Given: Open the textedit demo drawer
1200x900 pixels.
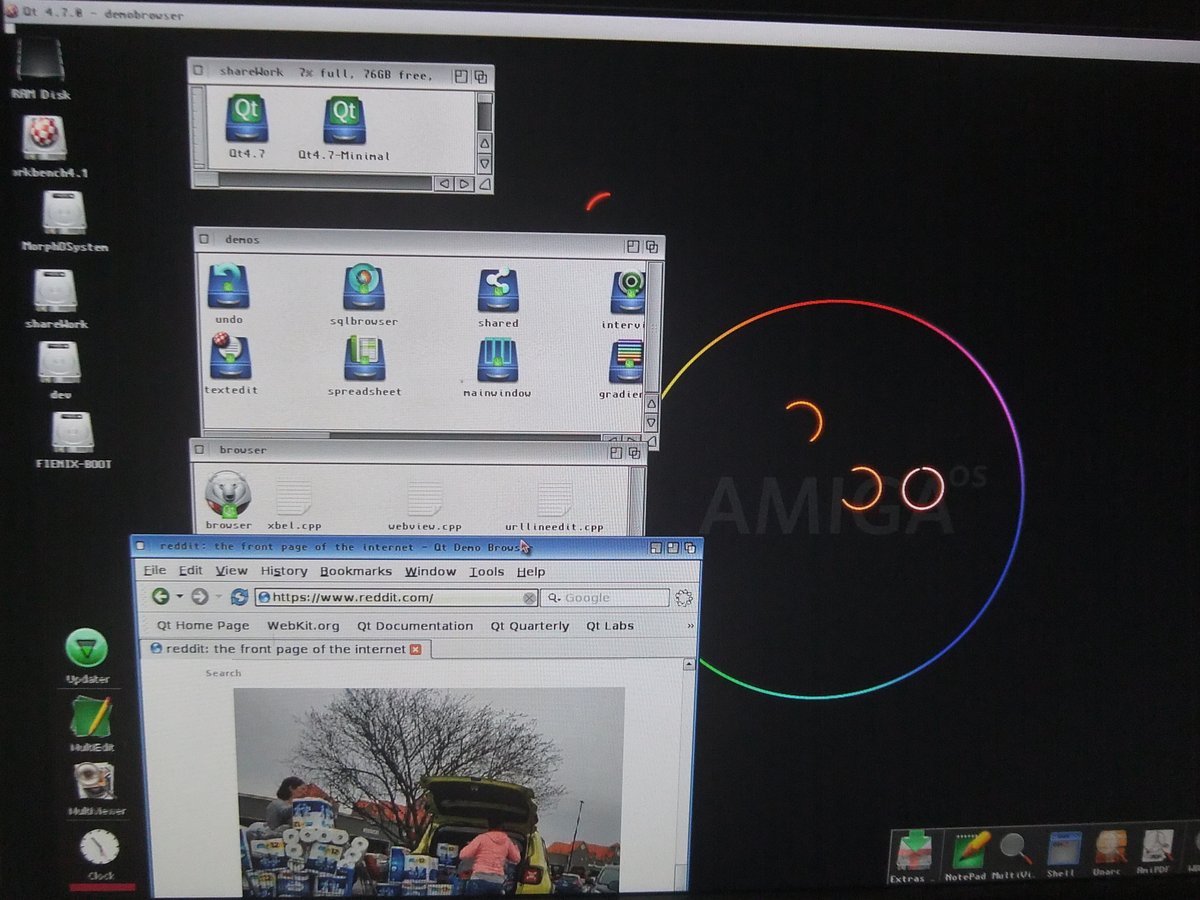Looking at the screenshot, I should pyautogui.click(x=231, y=357).
